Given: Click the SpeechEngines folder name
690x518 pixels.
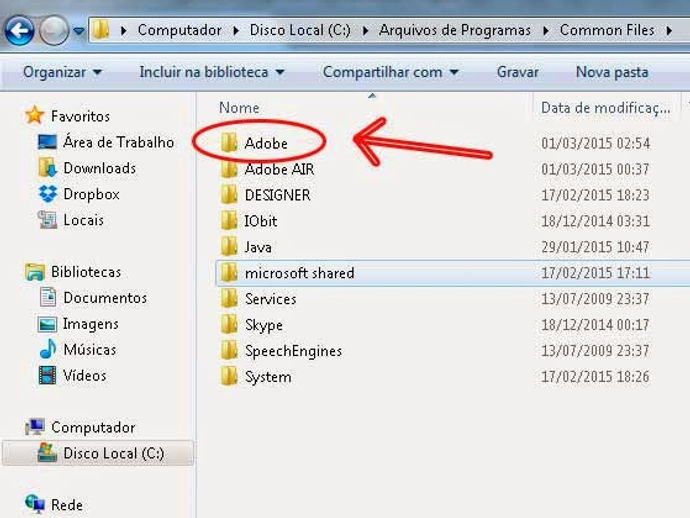Looking at the screenshot, I should pyautogui.click(x=293, y=351).
